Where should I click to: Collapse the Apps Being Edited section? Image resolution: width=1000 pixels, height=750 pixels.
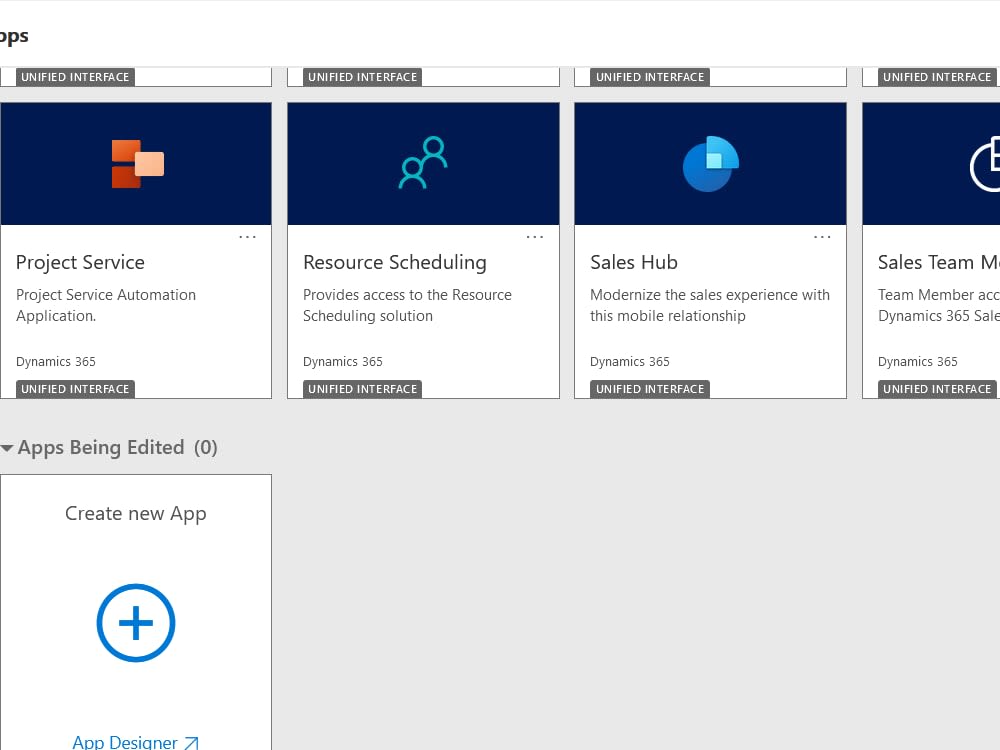coord(8,448)
